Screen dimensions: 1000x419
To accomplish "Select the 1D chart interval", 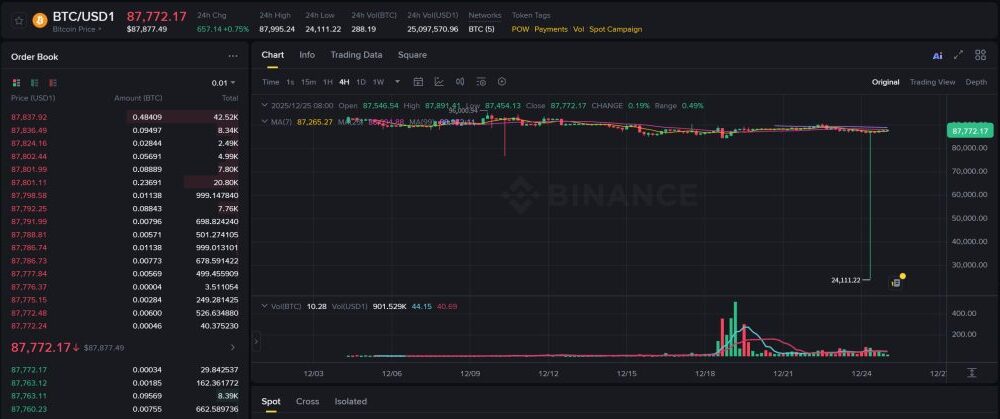I will pyautogui.click(x=361, y=82).
